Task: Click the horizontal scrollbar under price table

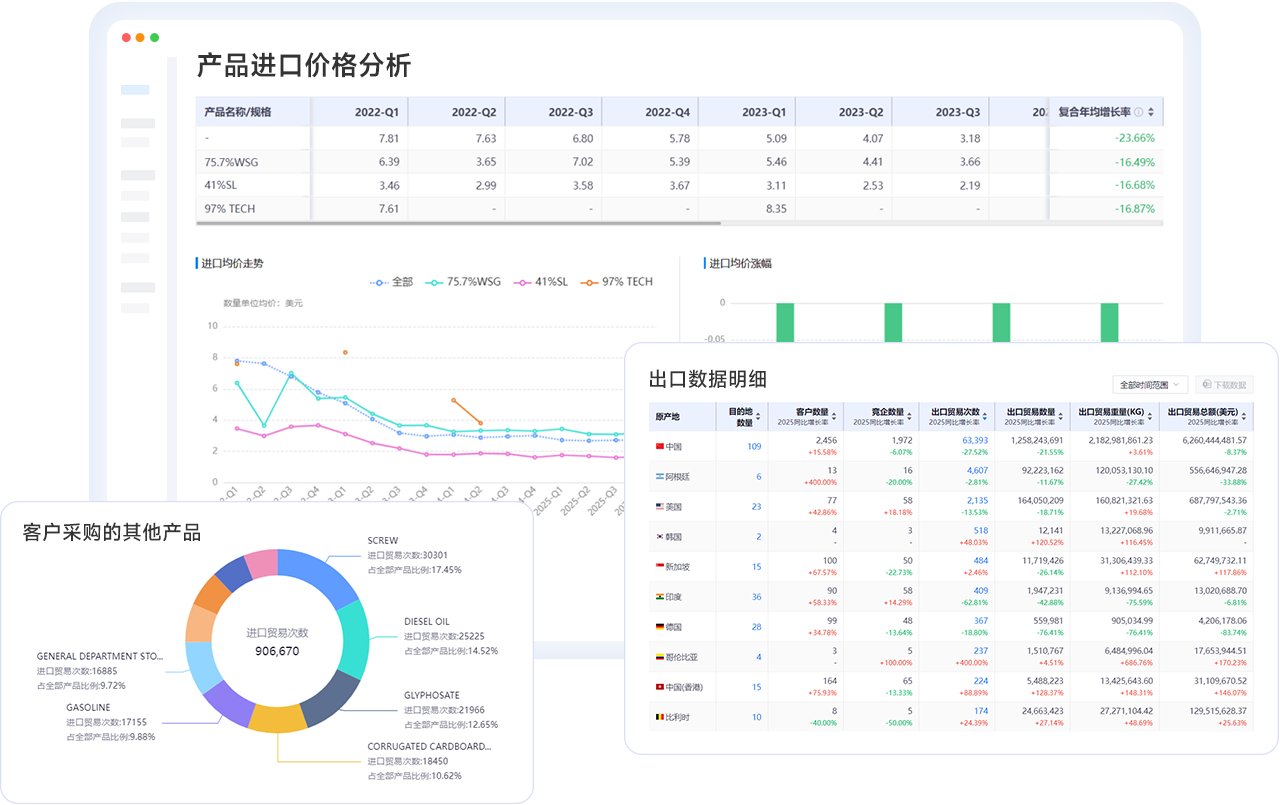Action: [680, 224]
